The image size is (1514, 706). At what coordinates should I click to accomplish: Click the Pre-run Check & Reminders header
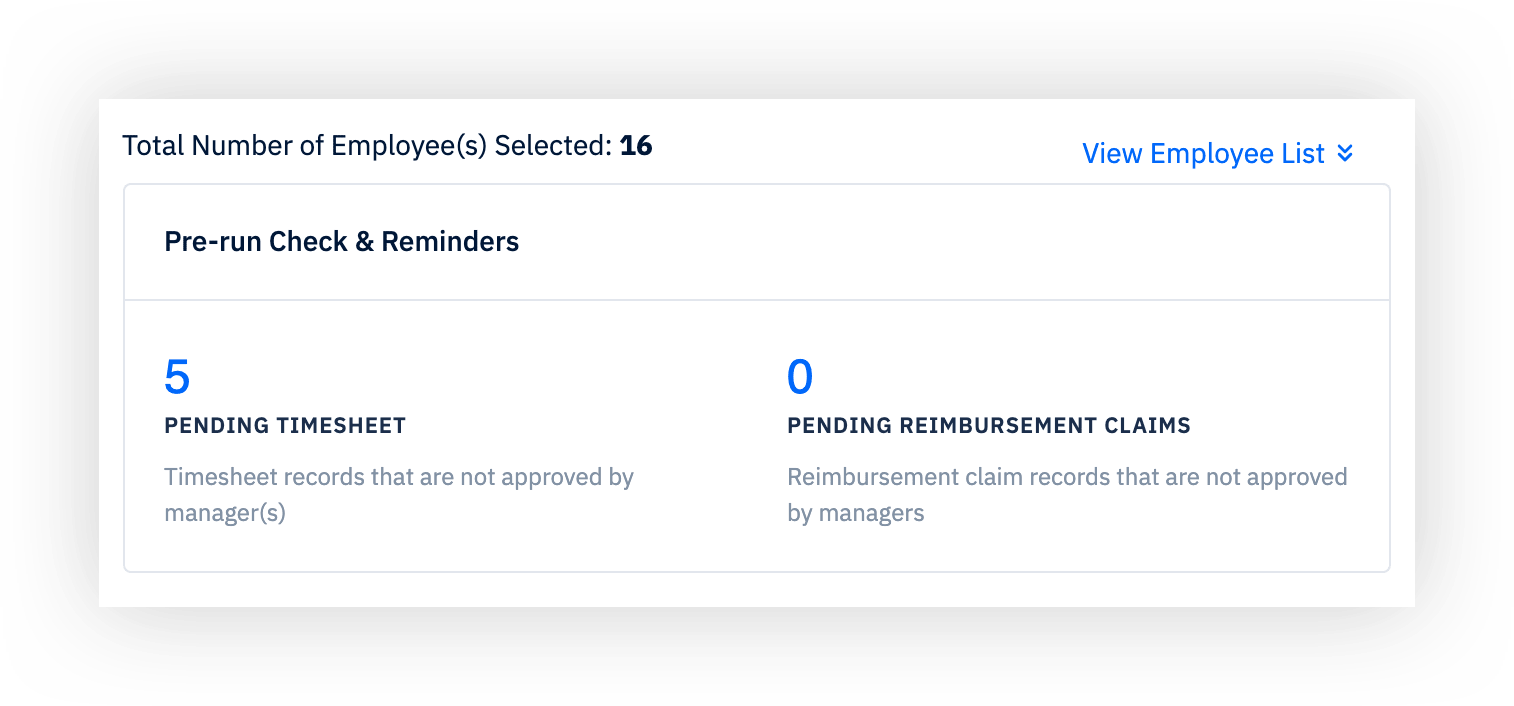[x=342, y=241]
